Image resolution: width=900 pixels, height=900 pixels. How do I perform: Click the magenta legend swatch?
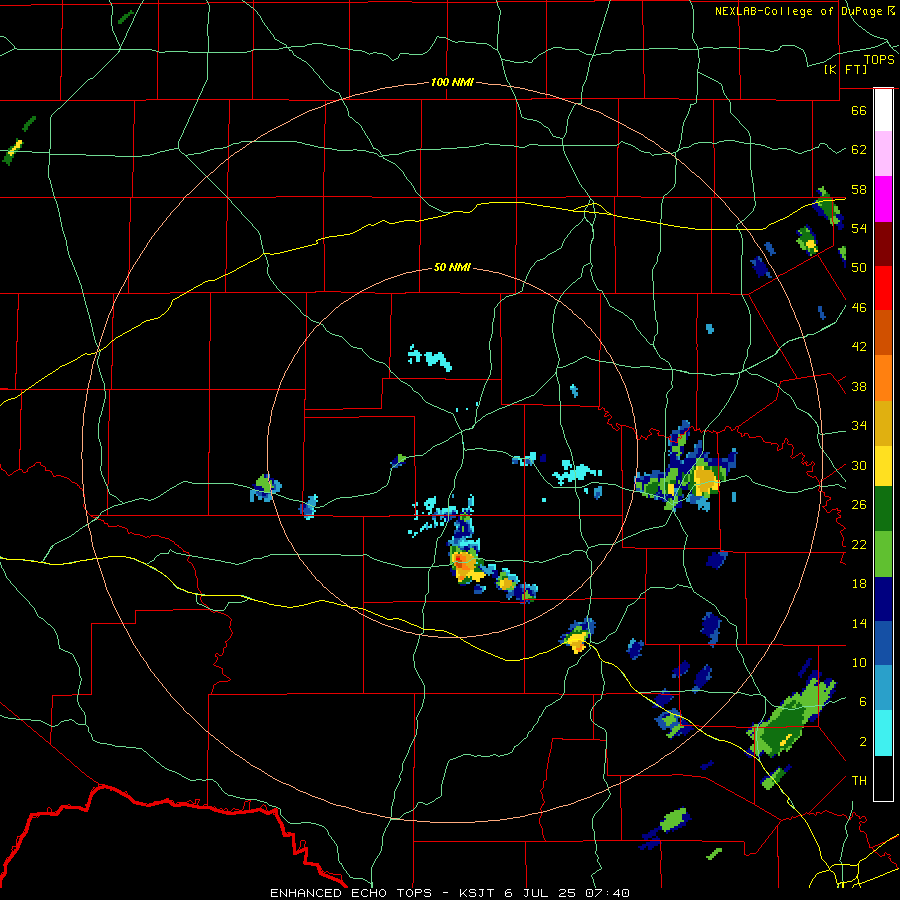click(883, 199)
